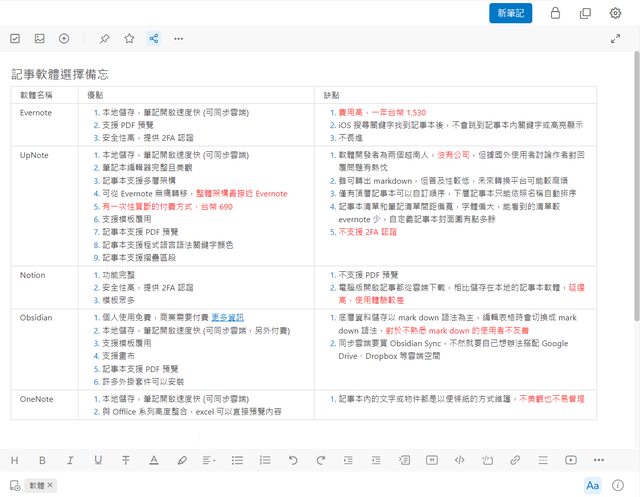The image size is (640, 497).
Task: Insert a checkbox to-do item
Action: (x=15, y=39)
